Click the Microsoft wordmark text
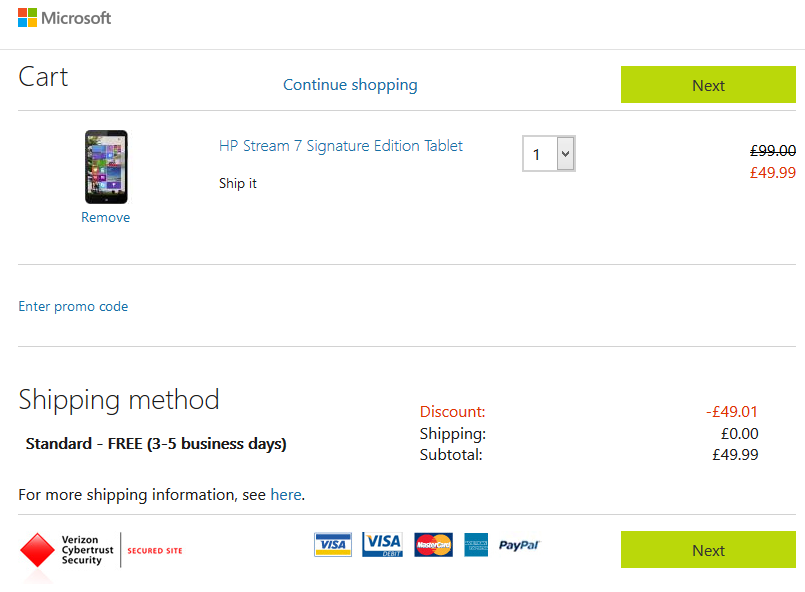The image size is (805, 592). (x=76, y=18)
